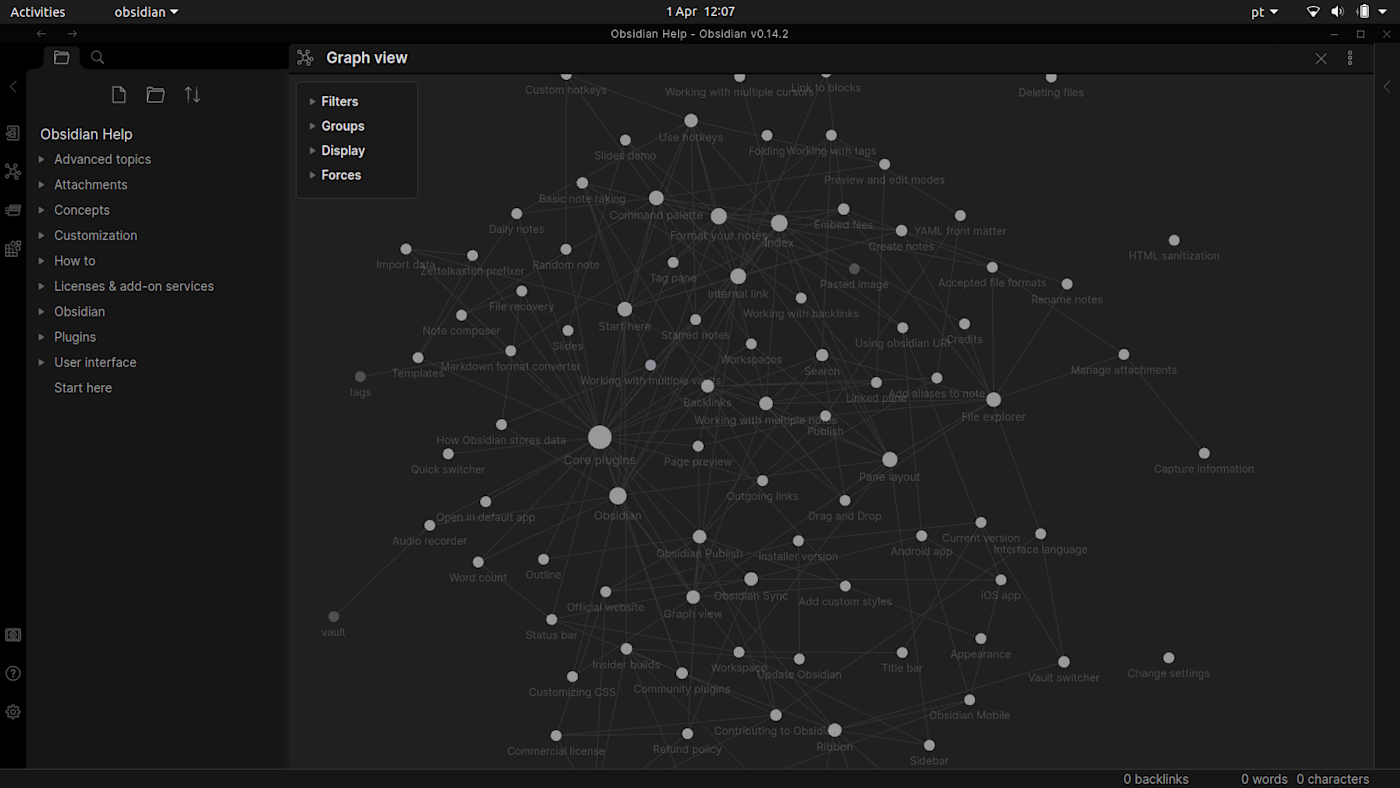The image size is (1400, 788).
Task: Click the 0 characters status item
Action: [1333, 779]
